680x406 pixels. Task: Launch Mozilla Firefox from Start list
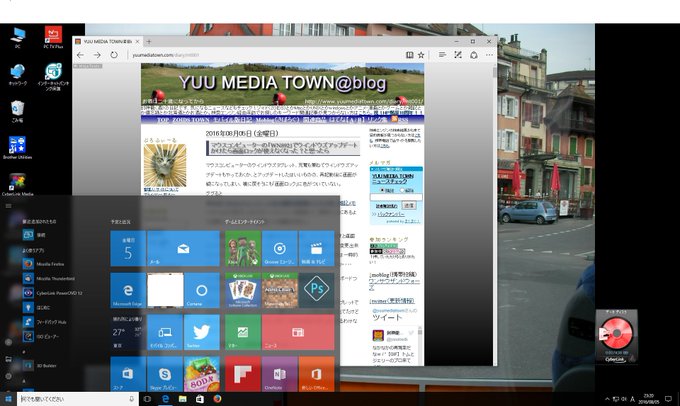coord(43,264)
